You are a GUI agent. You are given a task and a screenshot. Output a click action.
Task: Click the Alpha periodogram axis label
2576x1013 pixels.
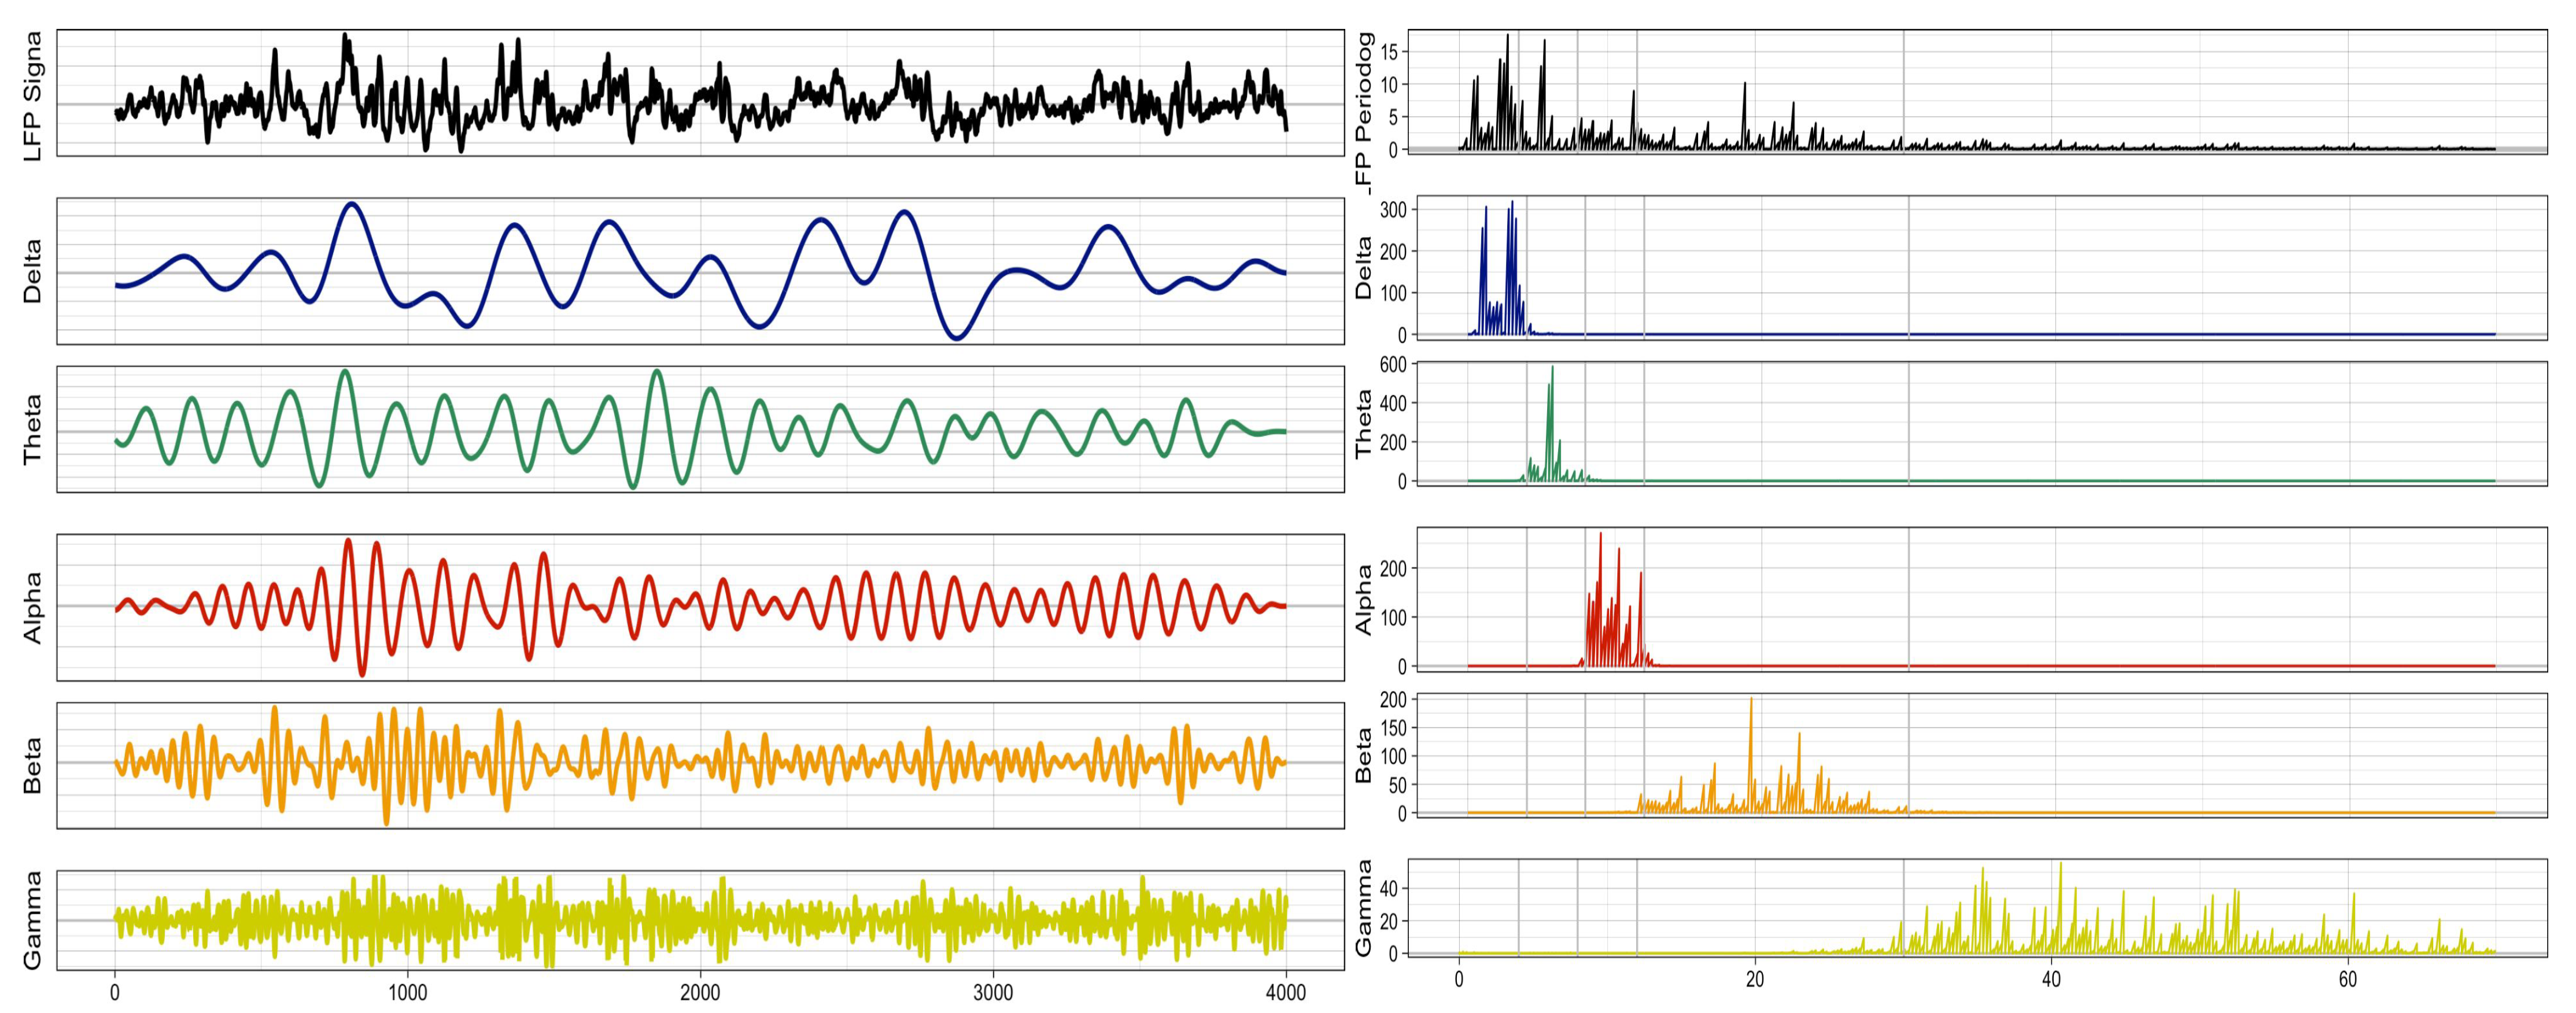(1364, 600)
